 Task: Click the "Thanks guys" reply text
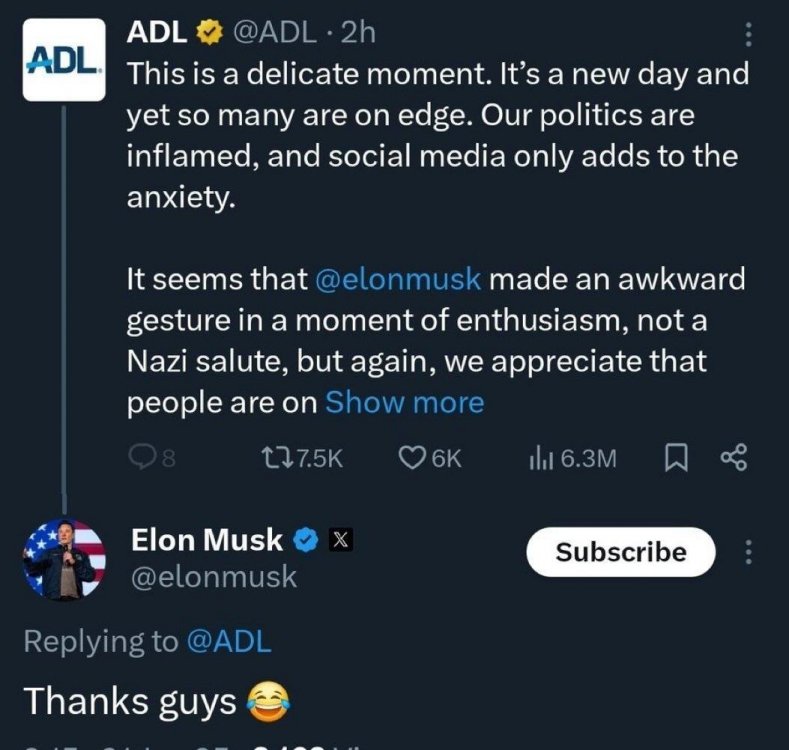(x=128, y=701)
